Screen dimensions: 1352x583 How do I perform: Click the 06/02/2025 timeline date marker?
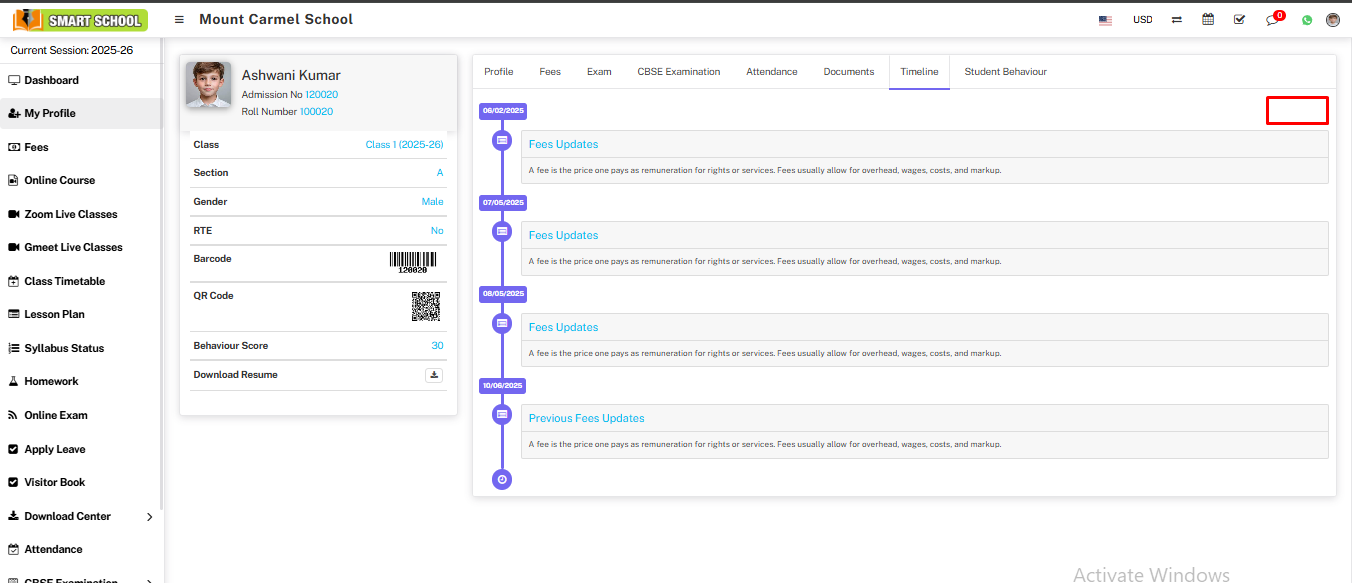click(503, 111)
